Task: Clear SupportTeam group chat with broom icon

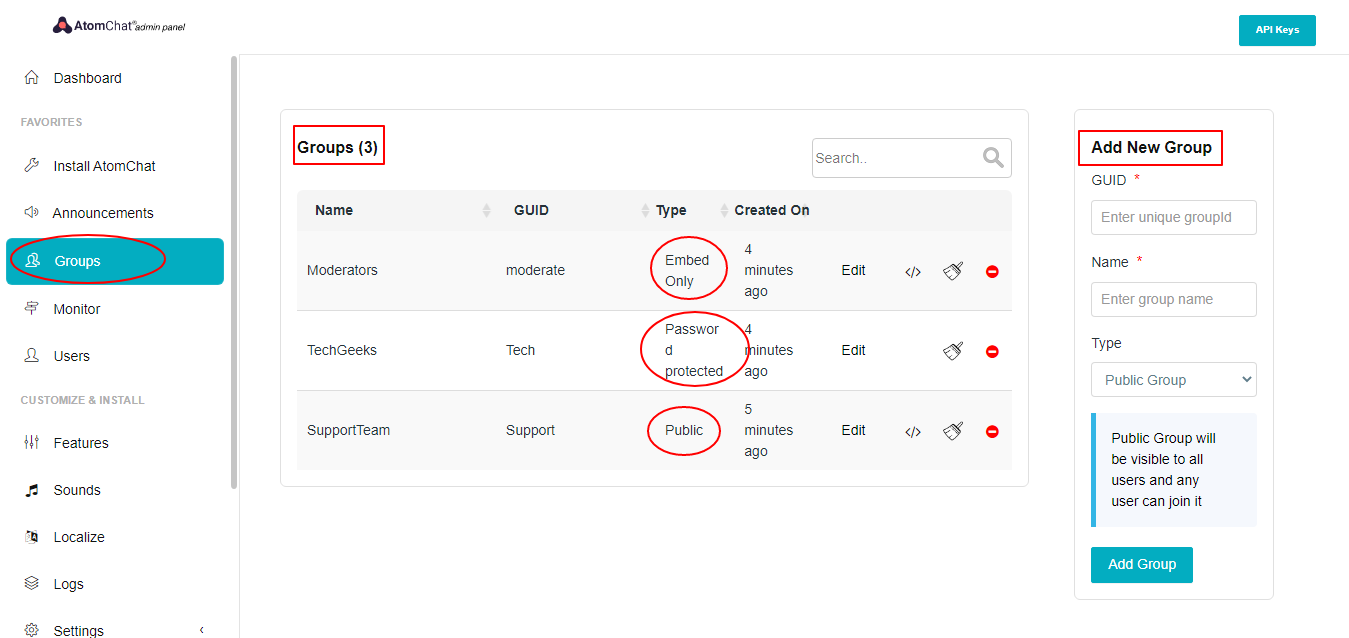Action: pos(953,431)
